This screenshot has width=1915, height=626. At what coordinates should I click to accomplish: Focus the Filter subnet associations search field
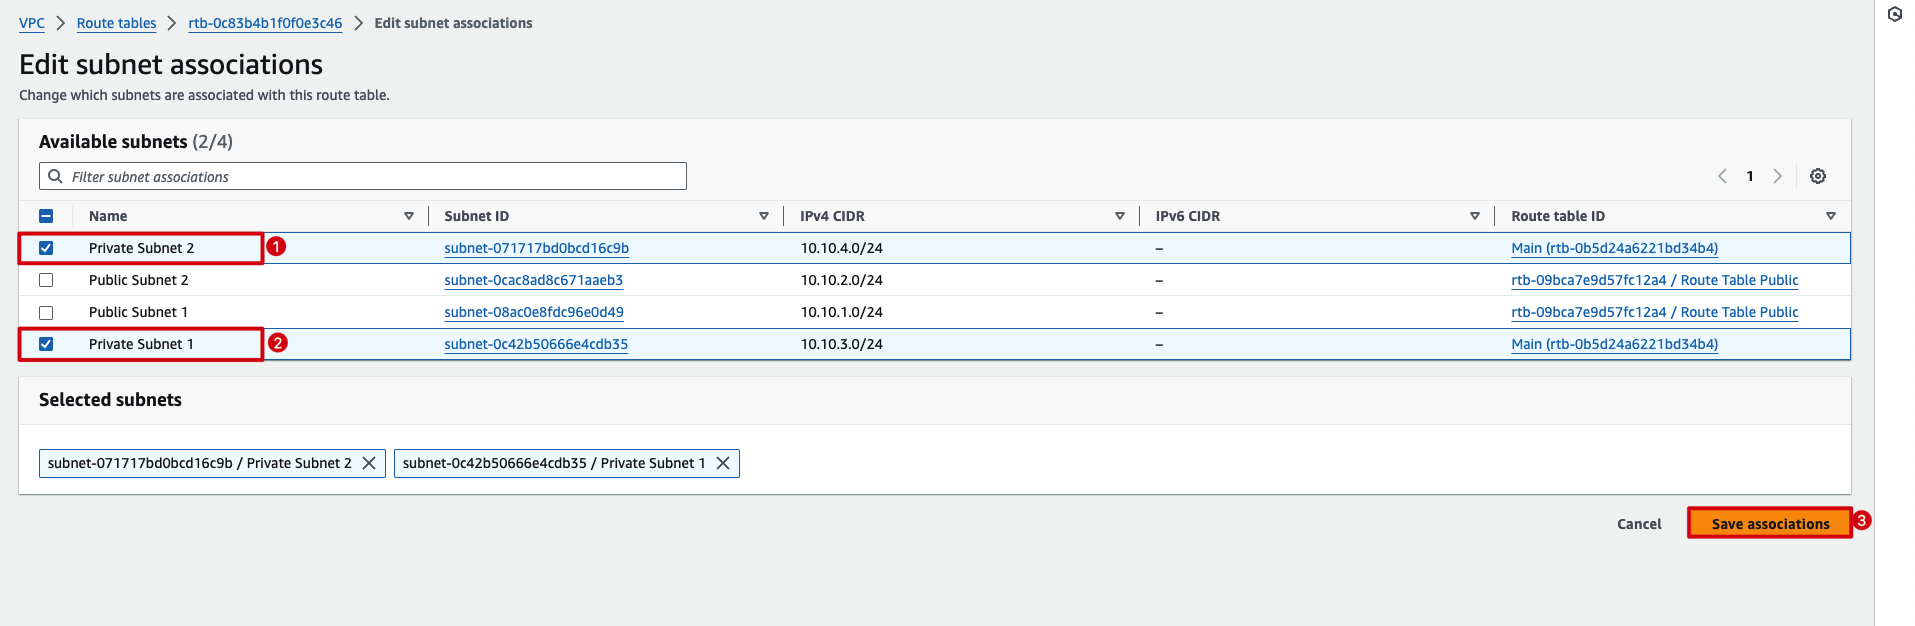pos(370,177)
